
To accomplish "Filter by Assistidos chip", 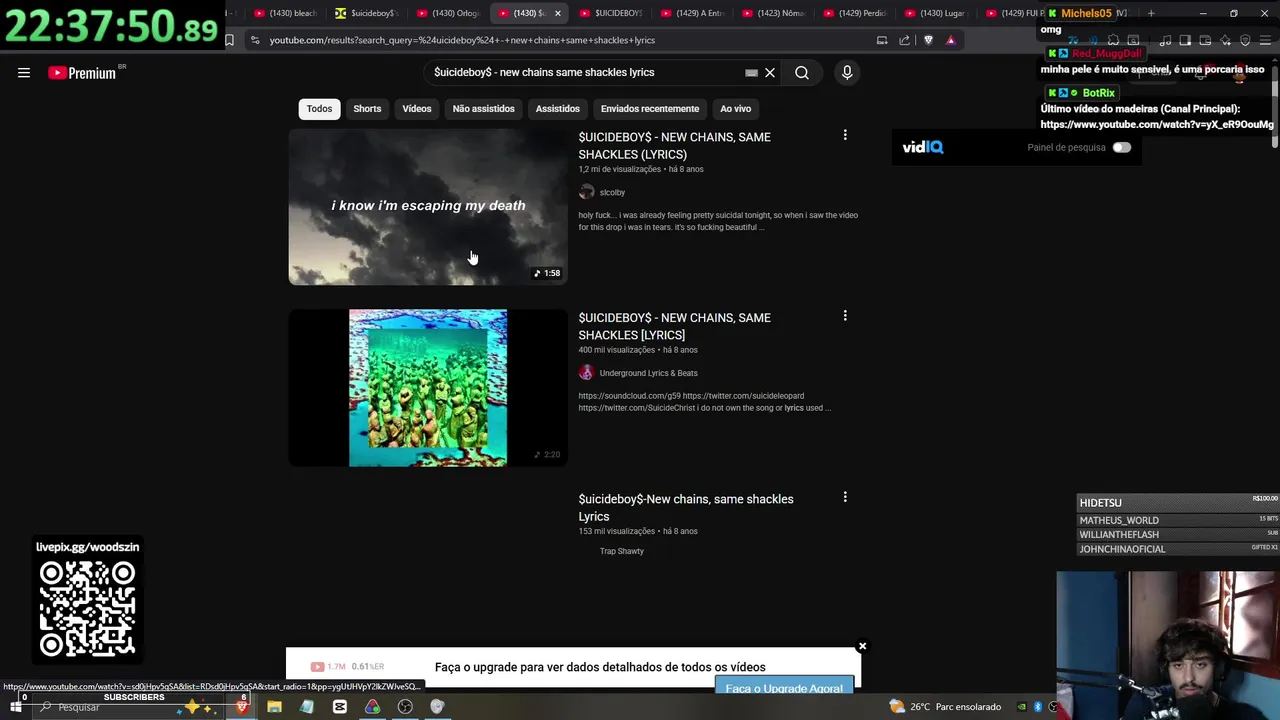I will coord(557,108).
